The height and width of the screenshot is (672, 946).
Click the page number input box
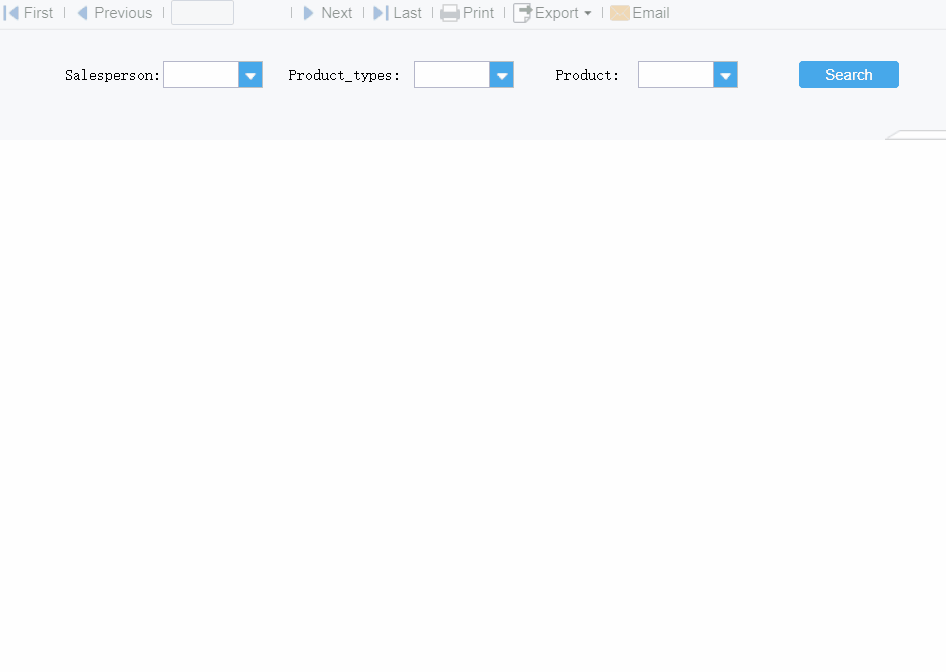tap(203, 13)
